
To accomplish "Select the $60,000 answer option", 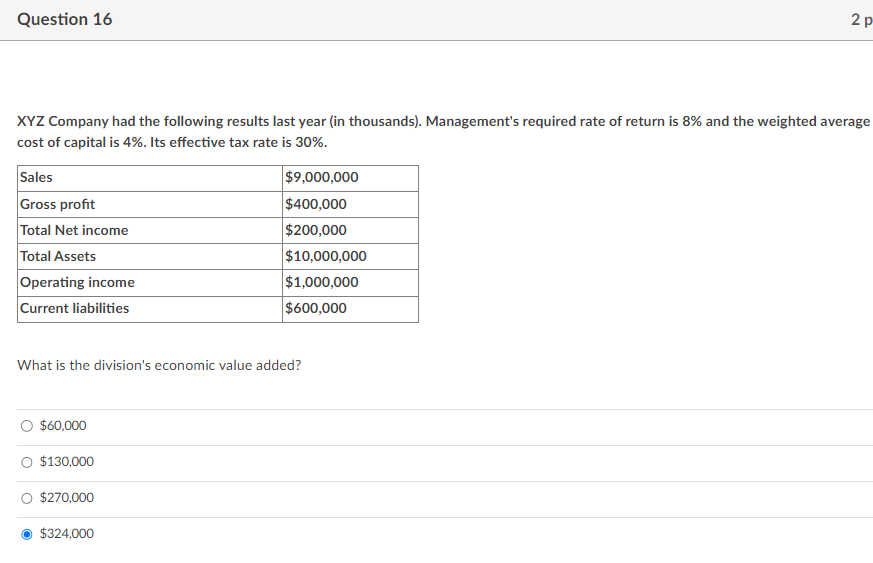I will pyautogui.click(x=27, y=426).
